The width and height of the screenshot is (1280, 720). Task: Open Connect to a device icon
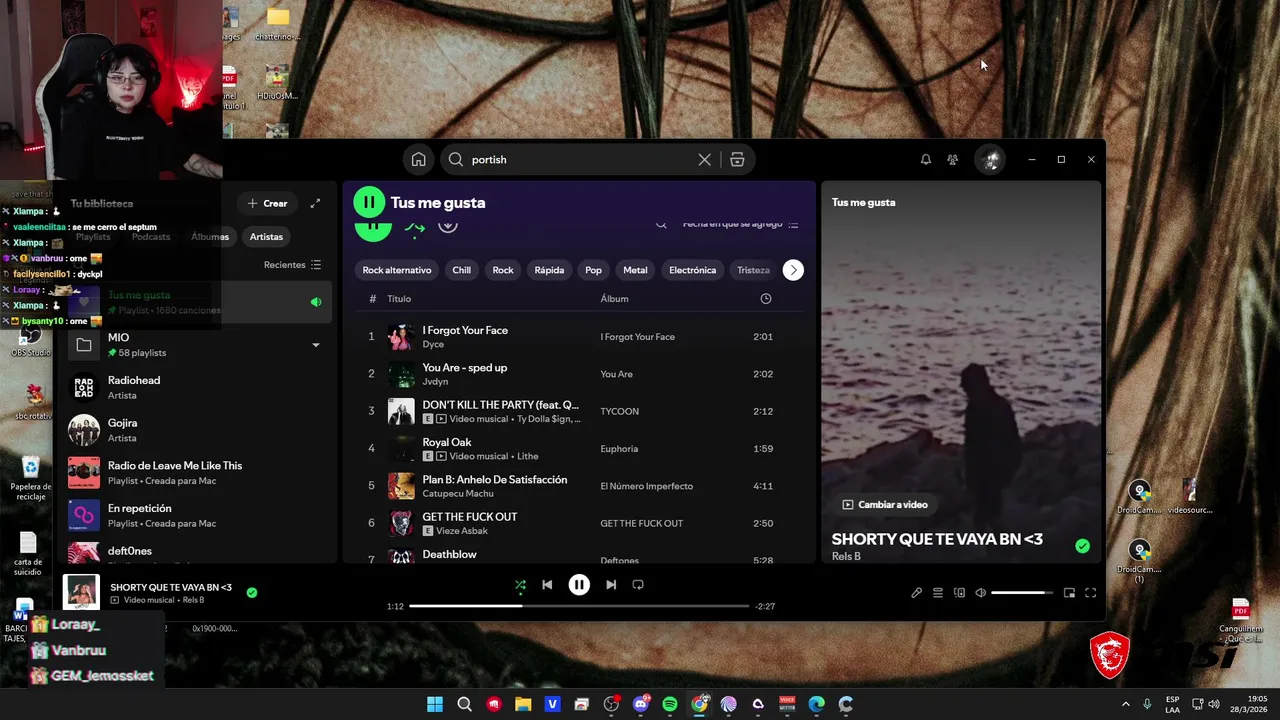[959, 593]
